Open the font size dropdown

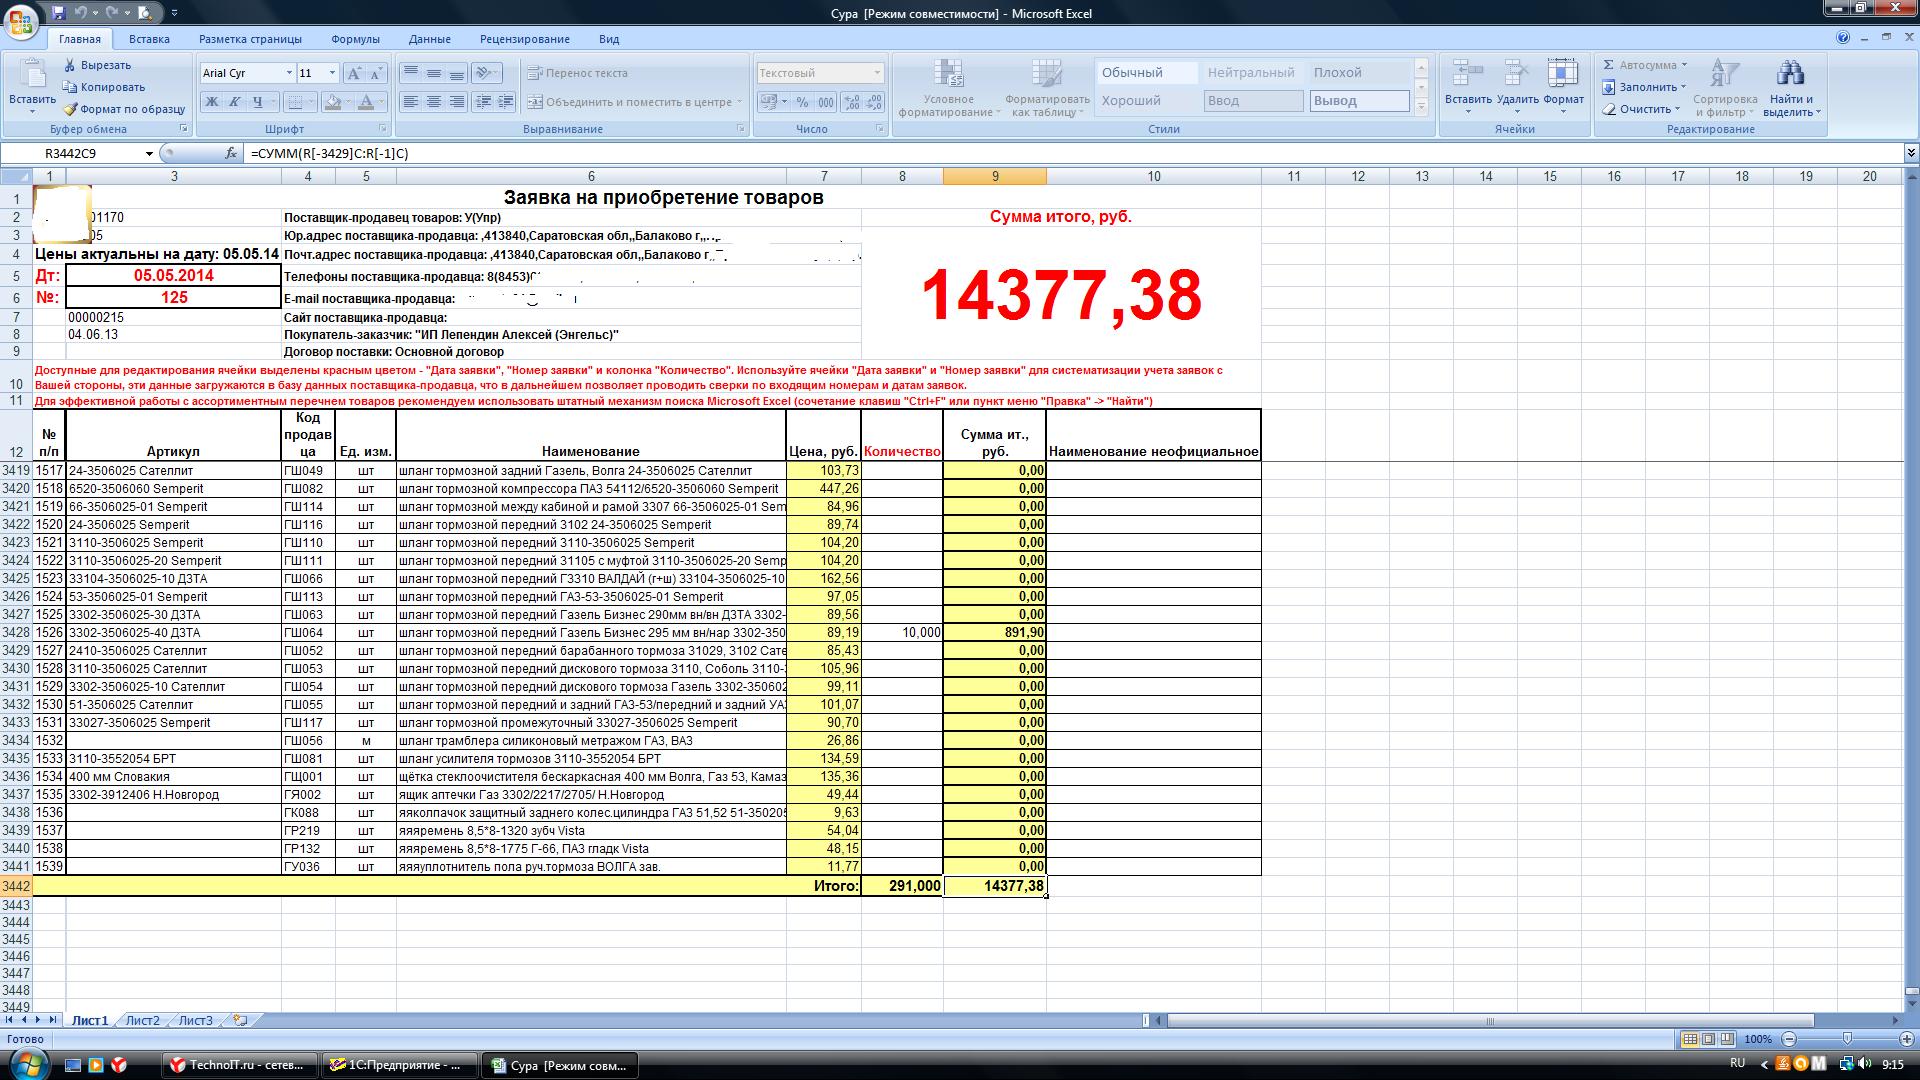[x=332, y=73]
